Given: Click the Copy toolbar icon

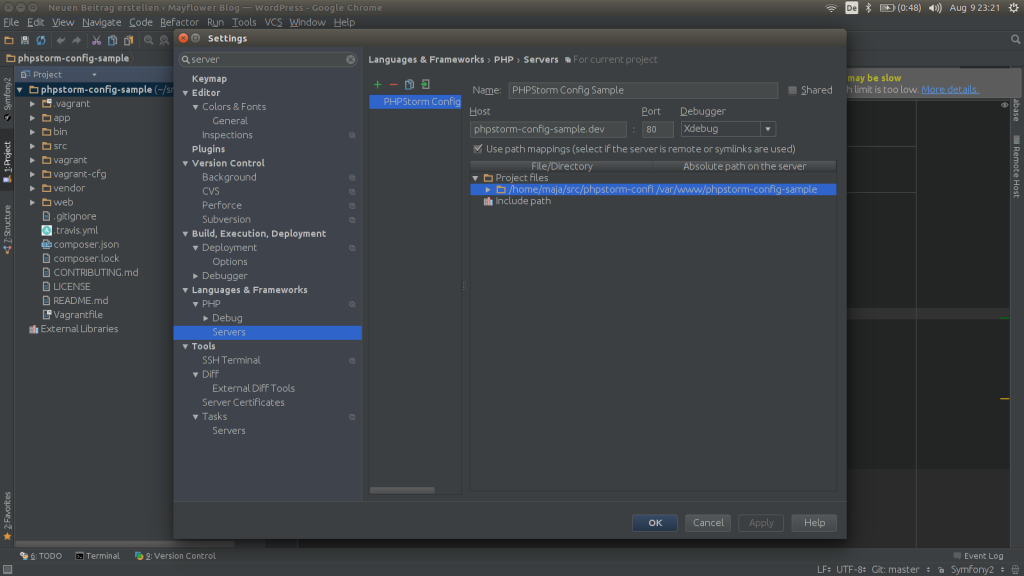Looking at the screenshot, I should tap(112, 40).
